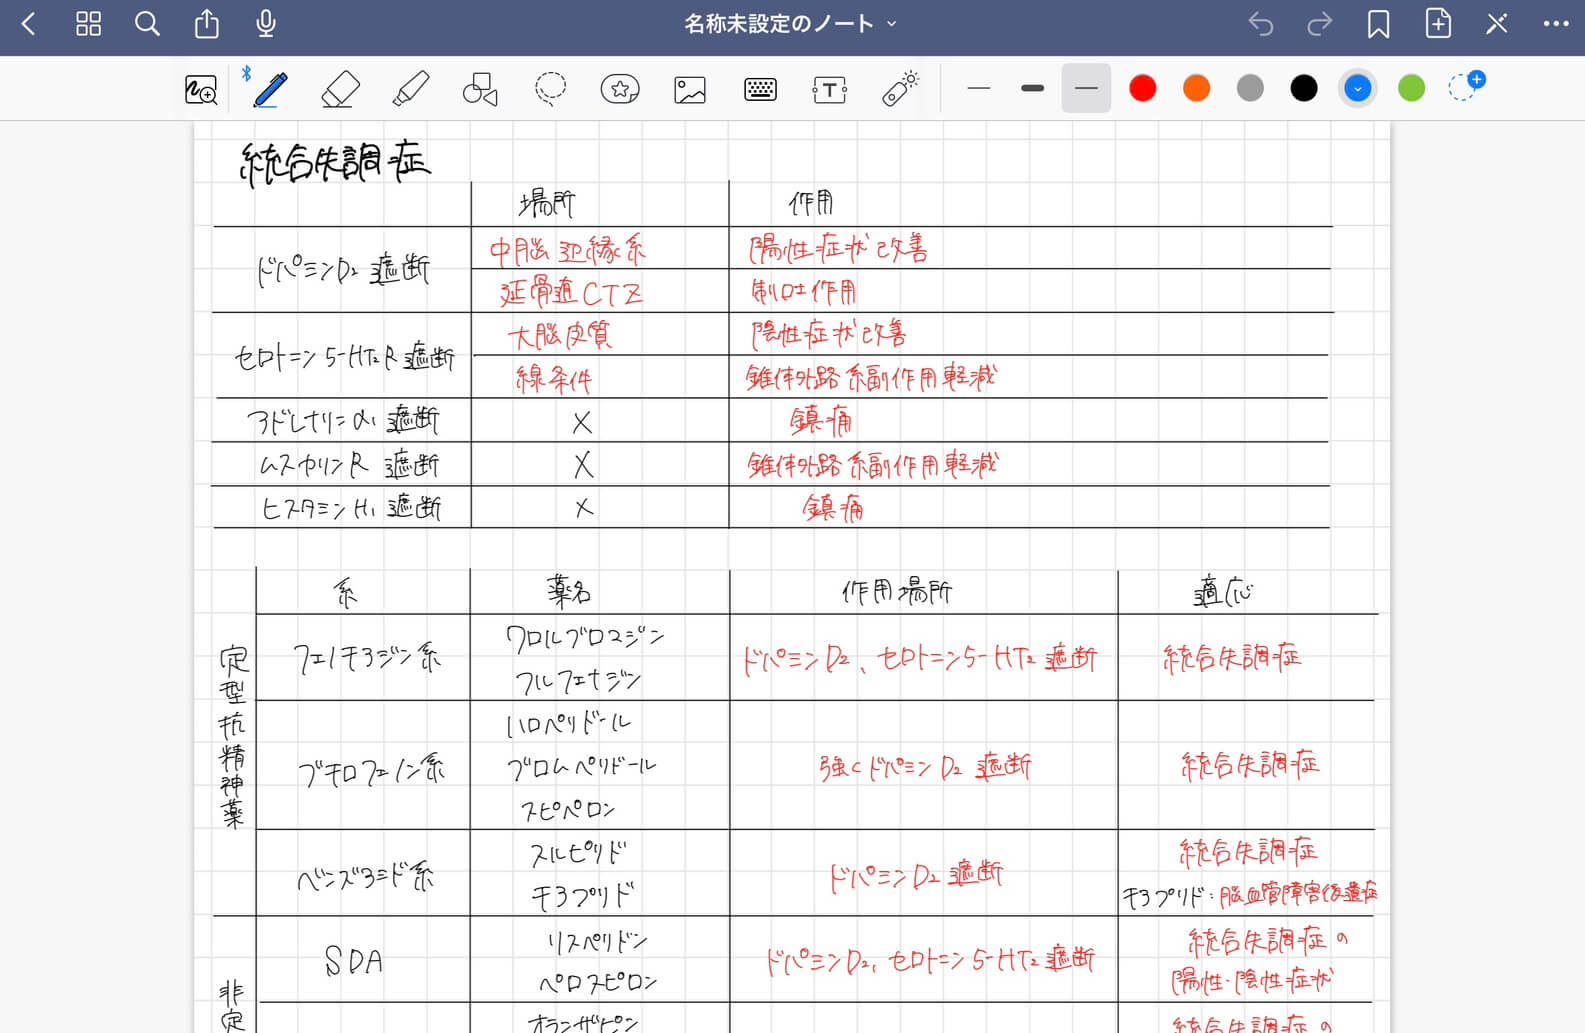
Task: Go back to the documents list
Action: click(x=29, y=24)
